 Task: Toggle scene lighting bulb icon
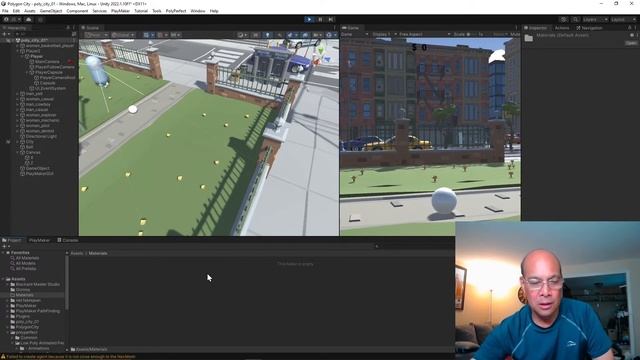click(x=267, y=35)
